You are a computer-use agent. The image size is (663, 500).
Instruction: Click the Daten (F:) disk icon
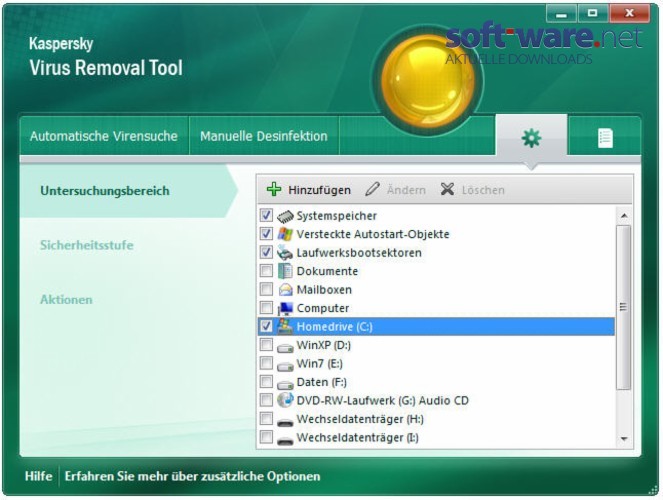pos(285,384)
